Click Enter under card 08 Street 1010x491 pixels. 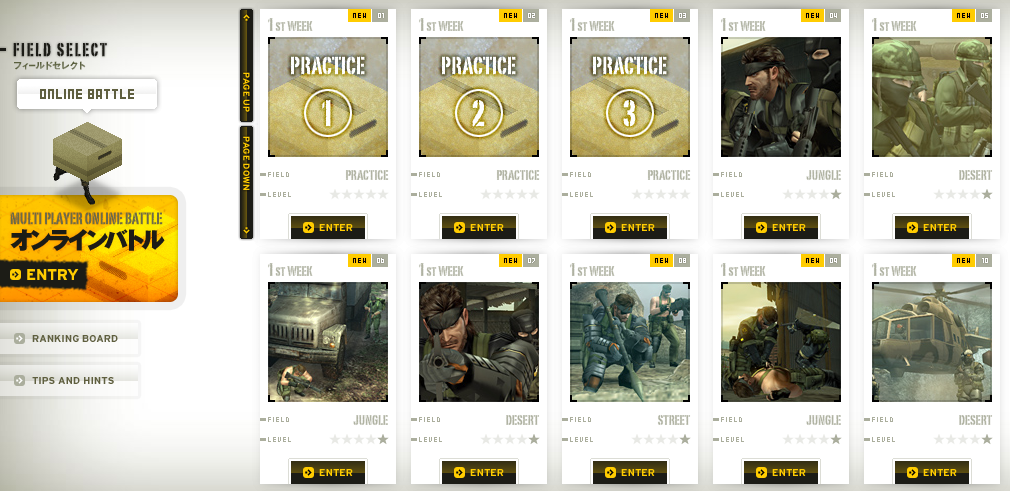[630, 472]
